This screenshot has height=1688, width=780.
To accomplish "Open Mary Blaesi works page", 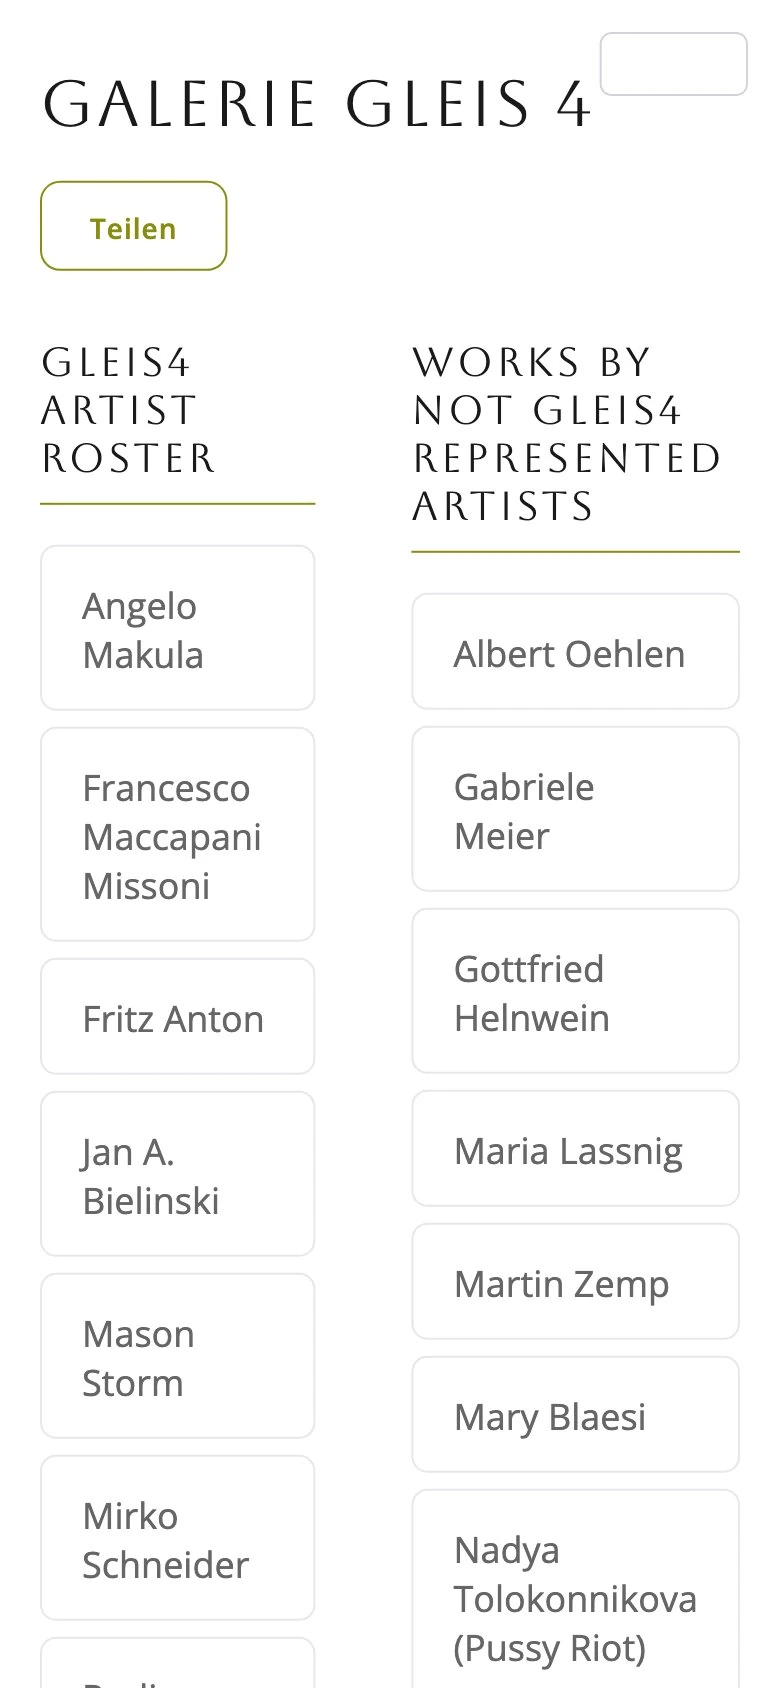I will (576, 1415).
